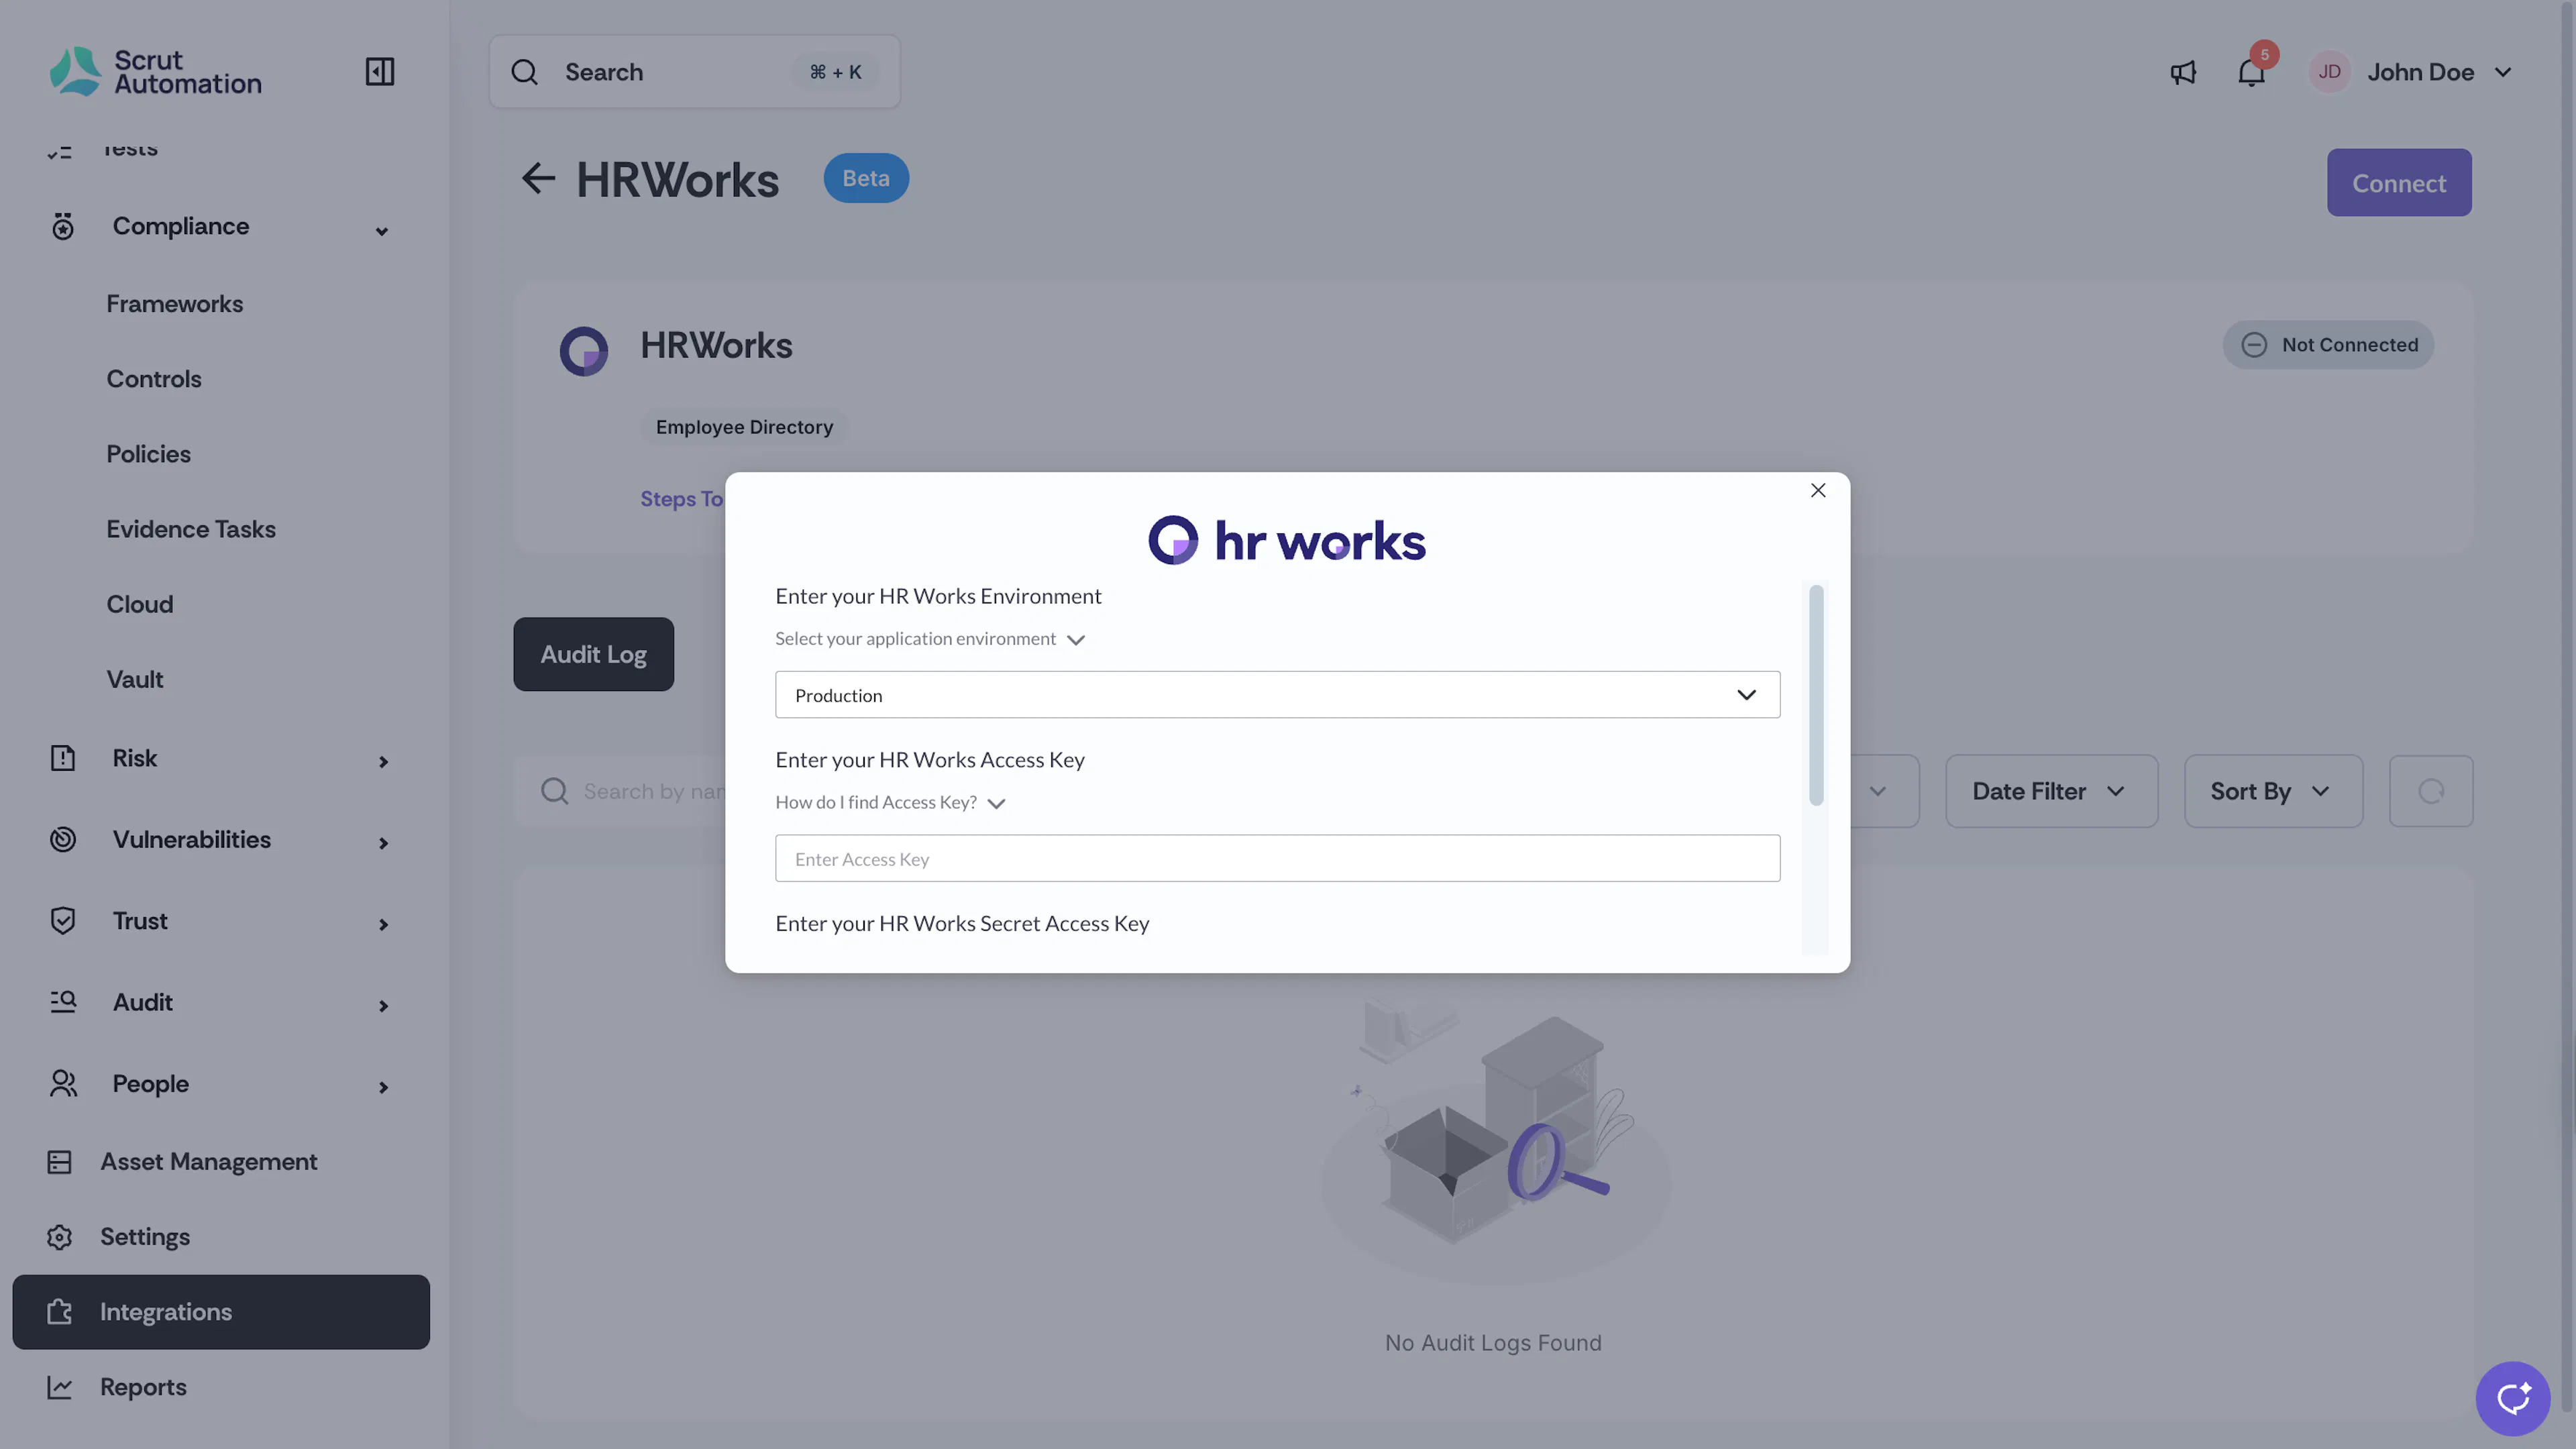Expand 'Select your application environment' hint
This screenshot has height=1449, width=2576.
(x=930, y=639)
